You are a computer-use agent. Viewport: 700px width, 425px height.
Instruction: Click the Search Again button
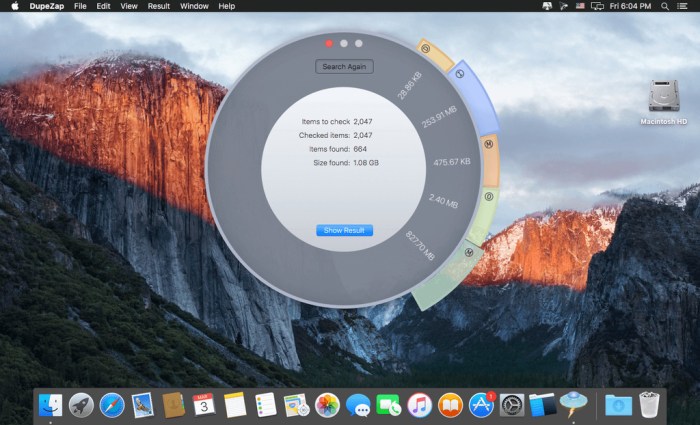(x=344, y=67)
